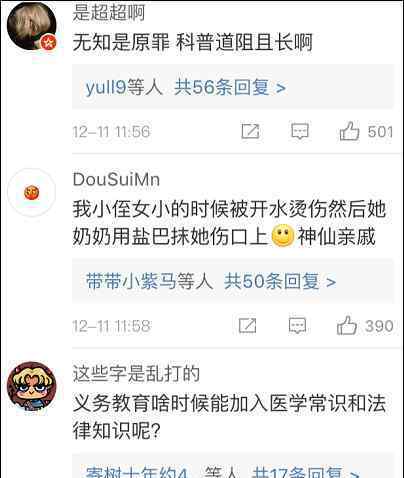Tap the smiley emoji in DouSuiMn's comment
Image resolution: width=404 pixels, height=478 pixels.
tap(283, 236)
